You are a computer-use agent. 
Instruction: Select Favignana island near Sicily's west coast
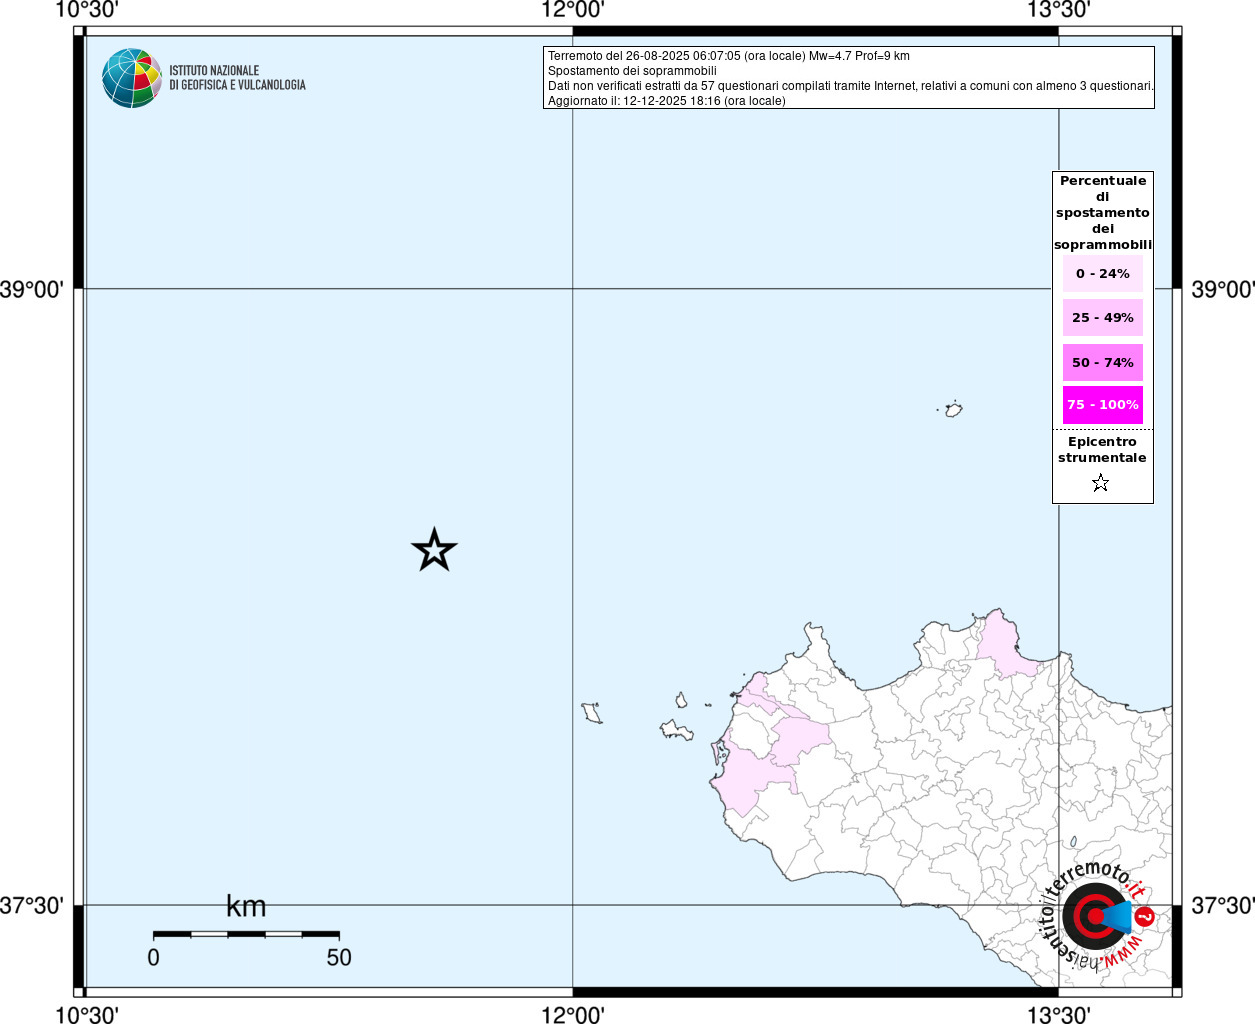(x=678, y=729)
